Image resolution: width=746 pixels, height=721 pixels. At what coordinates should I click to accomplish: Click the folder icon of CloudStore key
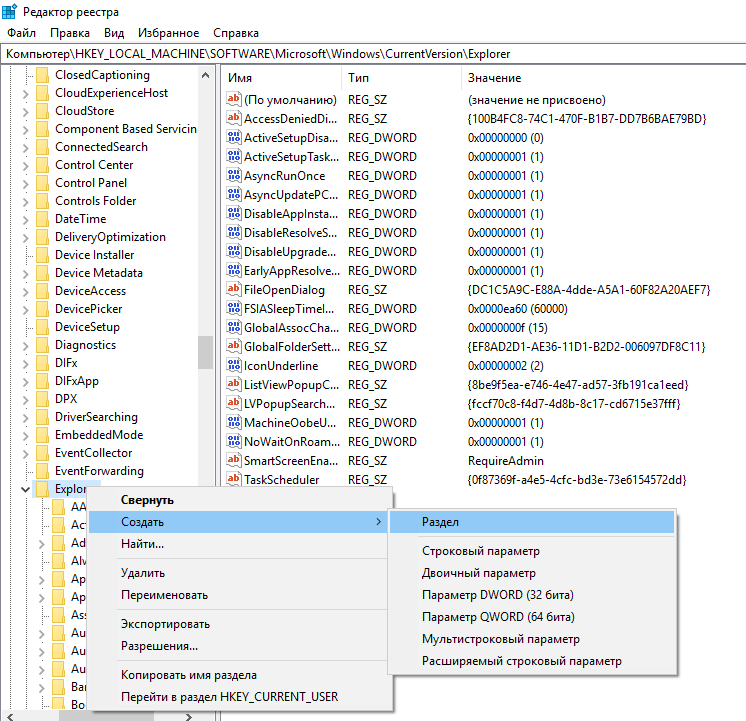click(x=42, y=111)
